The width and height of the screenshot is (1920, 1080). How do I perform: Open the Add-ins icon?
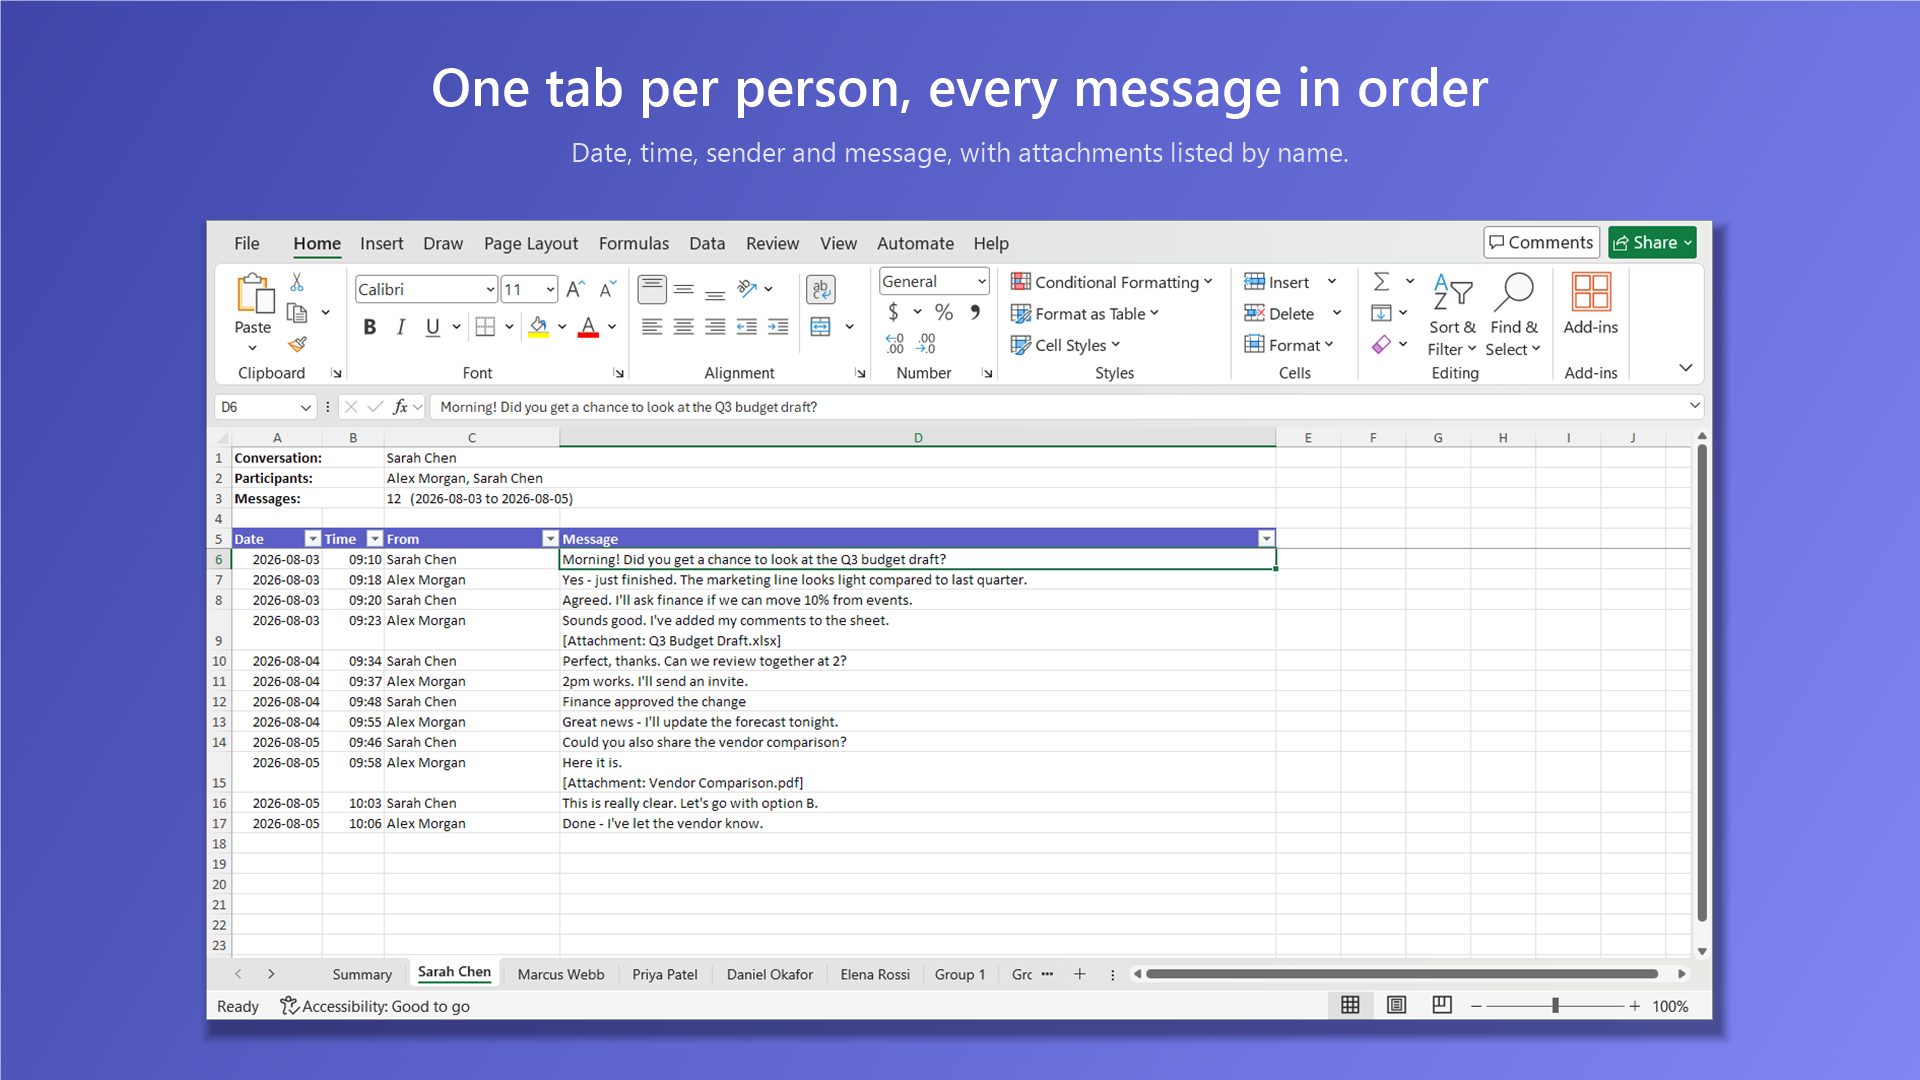coord(1591,292)
